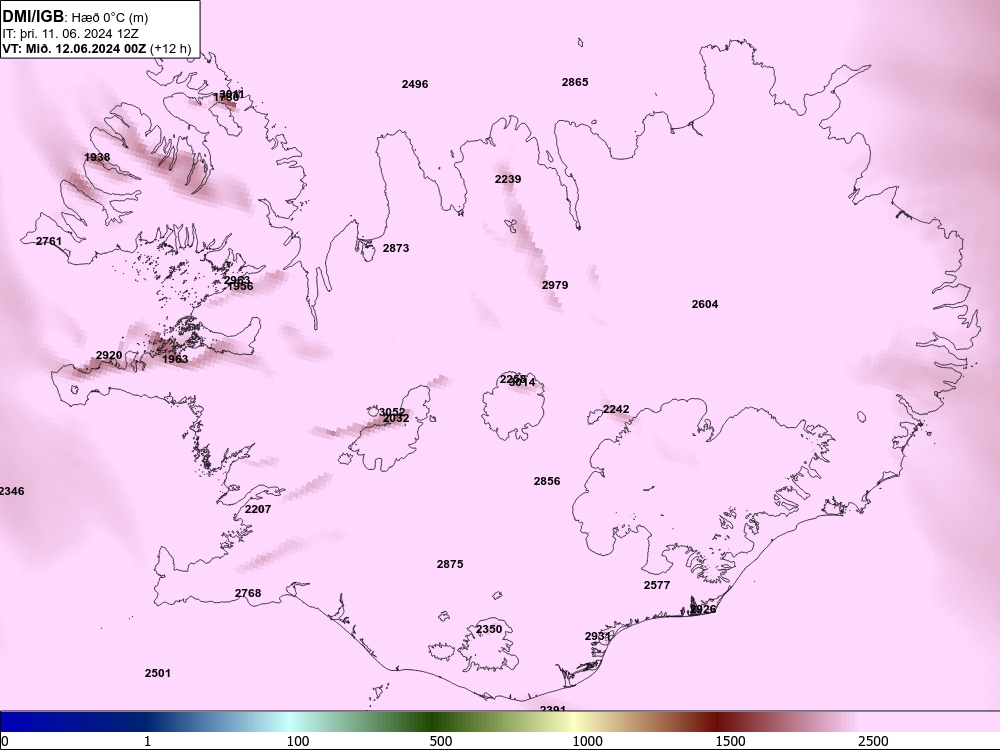This screenshot has height=750, width=1000.
Task: Click the 2577 value on the map
Action: click(x=657, y=585)
